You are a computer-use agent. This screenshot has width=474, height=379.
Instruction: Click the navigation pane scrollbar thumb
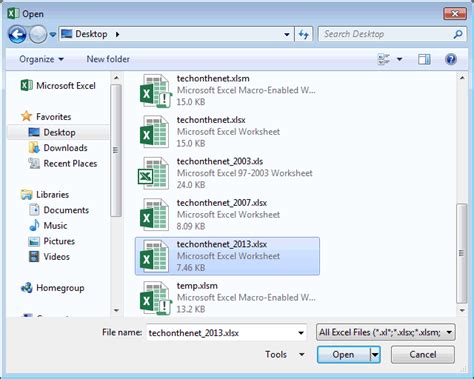[x=116, y=150]
